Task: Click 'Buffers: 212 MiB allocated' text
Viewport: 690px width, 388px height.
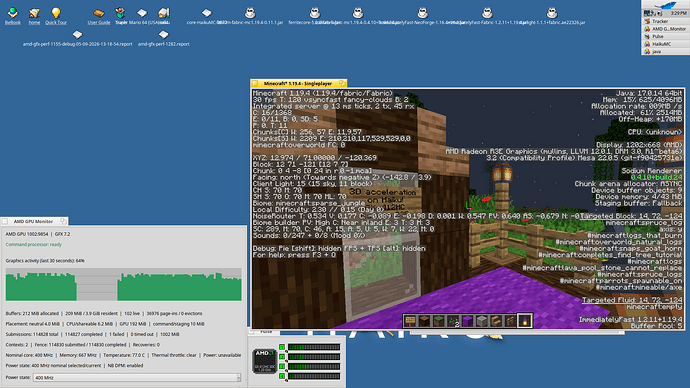Action: (x=32, y=314)
